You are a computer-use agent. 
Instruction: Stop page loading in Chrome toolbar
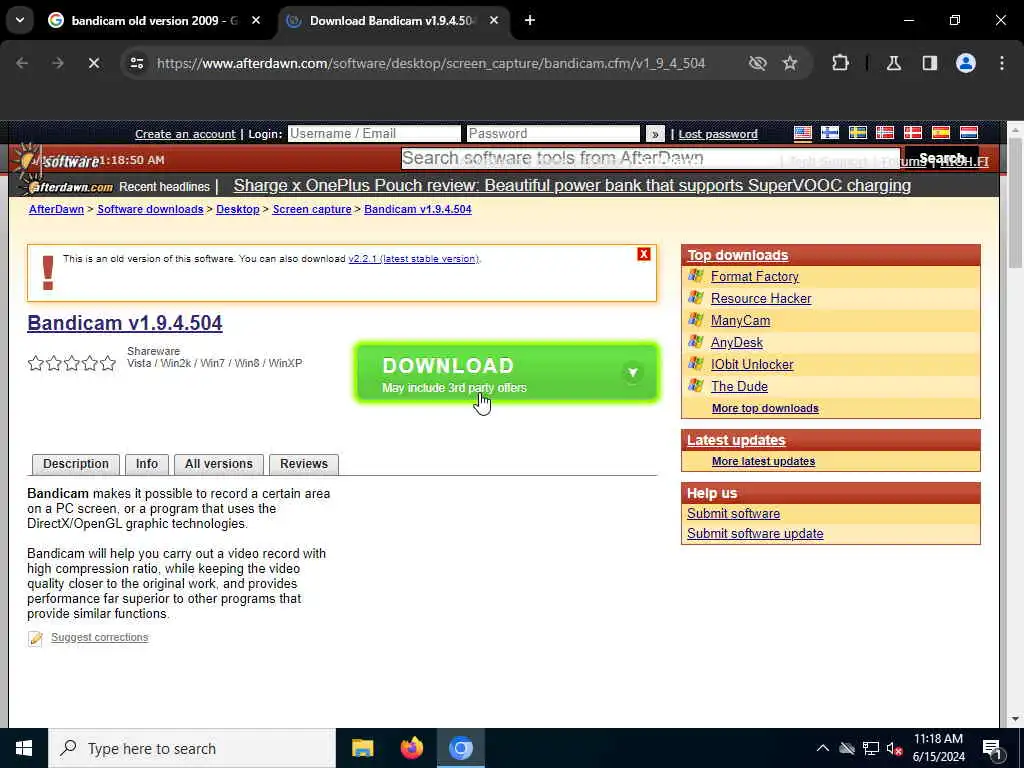94,63
